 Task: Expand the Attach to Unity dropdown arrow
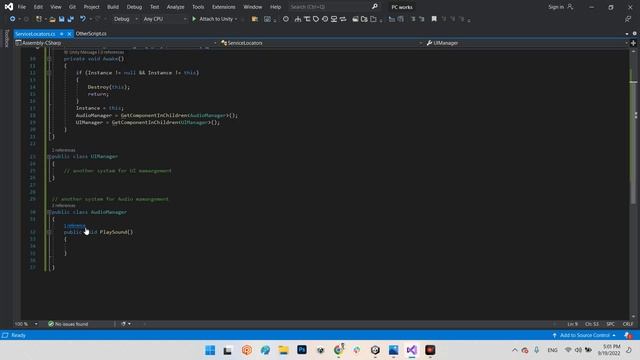[x=236, y=19]
